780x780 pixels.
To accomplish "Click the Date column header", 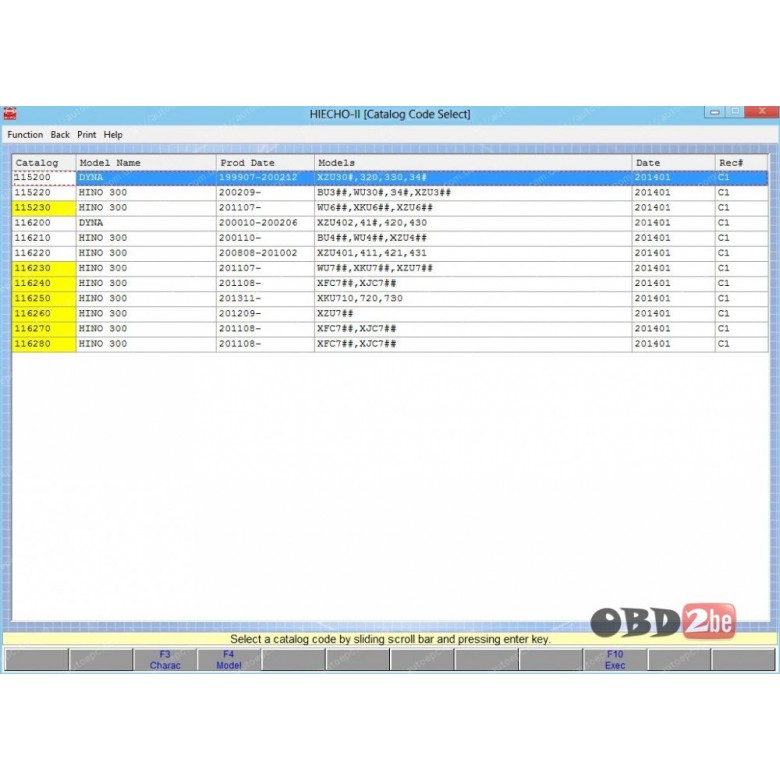I will 674,163.
